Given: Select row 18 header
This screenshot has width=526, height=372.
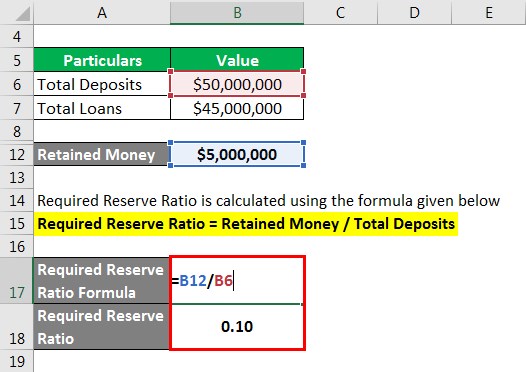Looking at the screenshot, I should click(17, 327).
